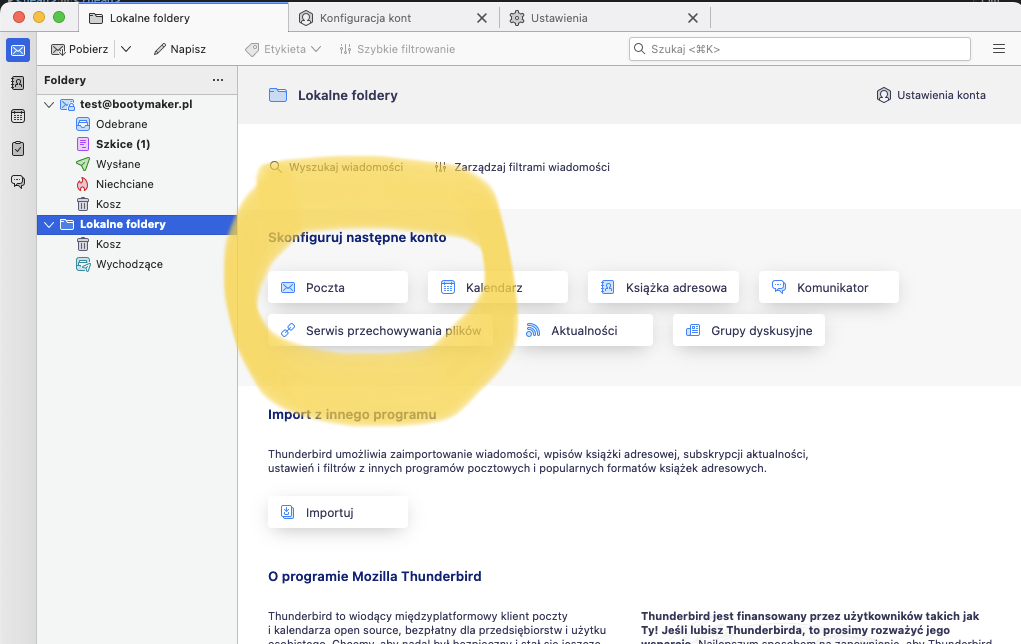
Task: Open the Calendar space icon in sidebar
Action: point(17,116)
